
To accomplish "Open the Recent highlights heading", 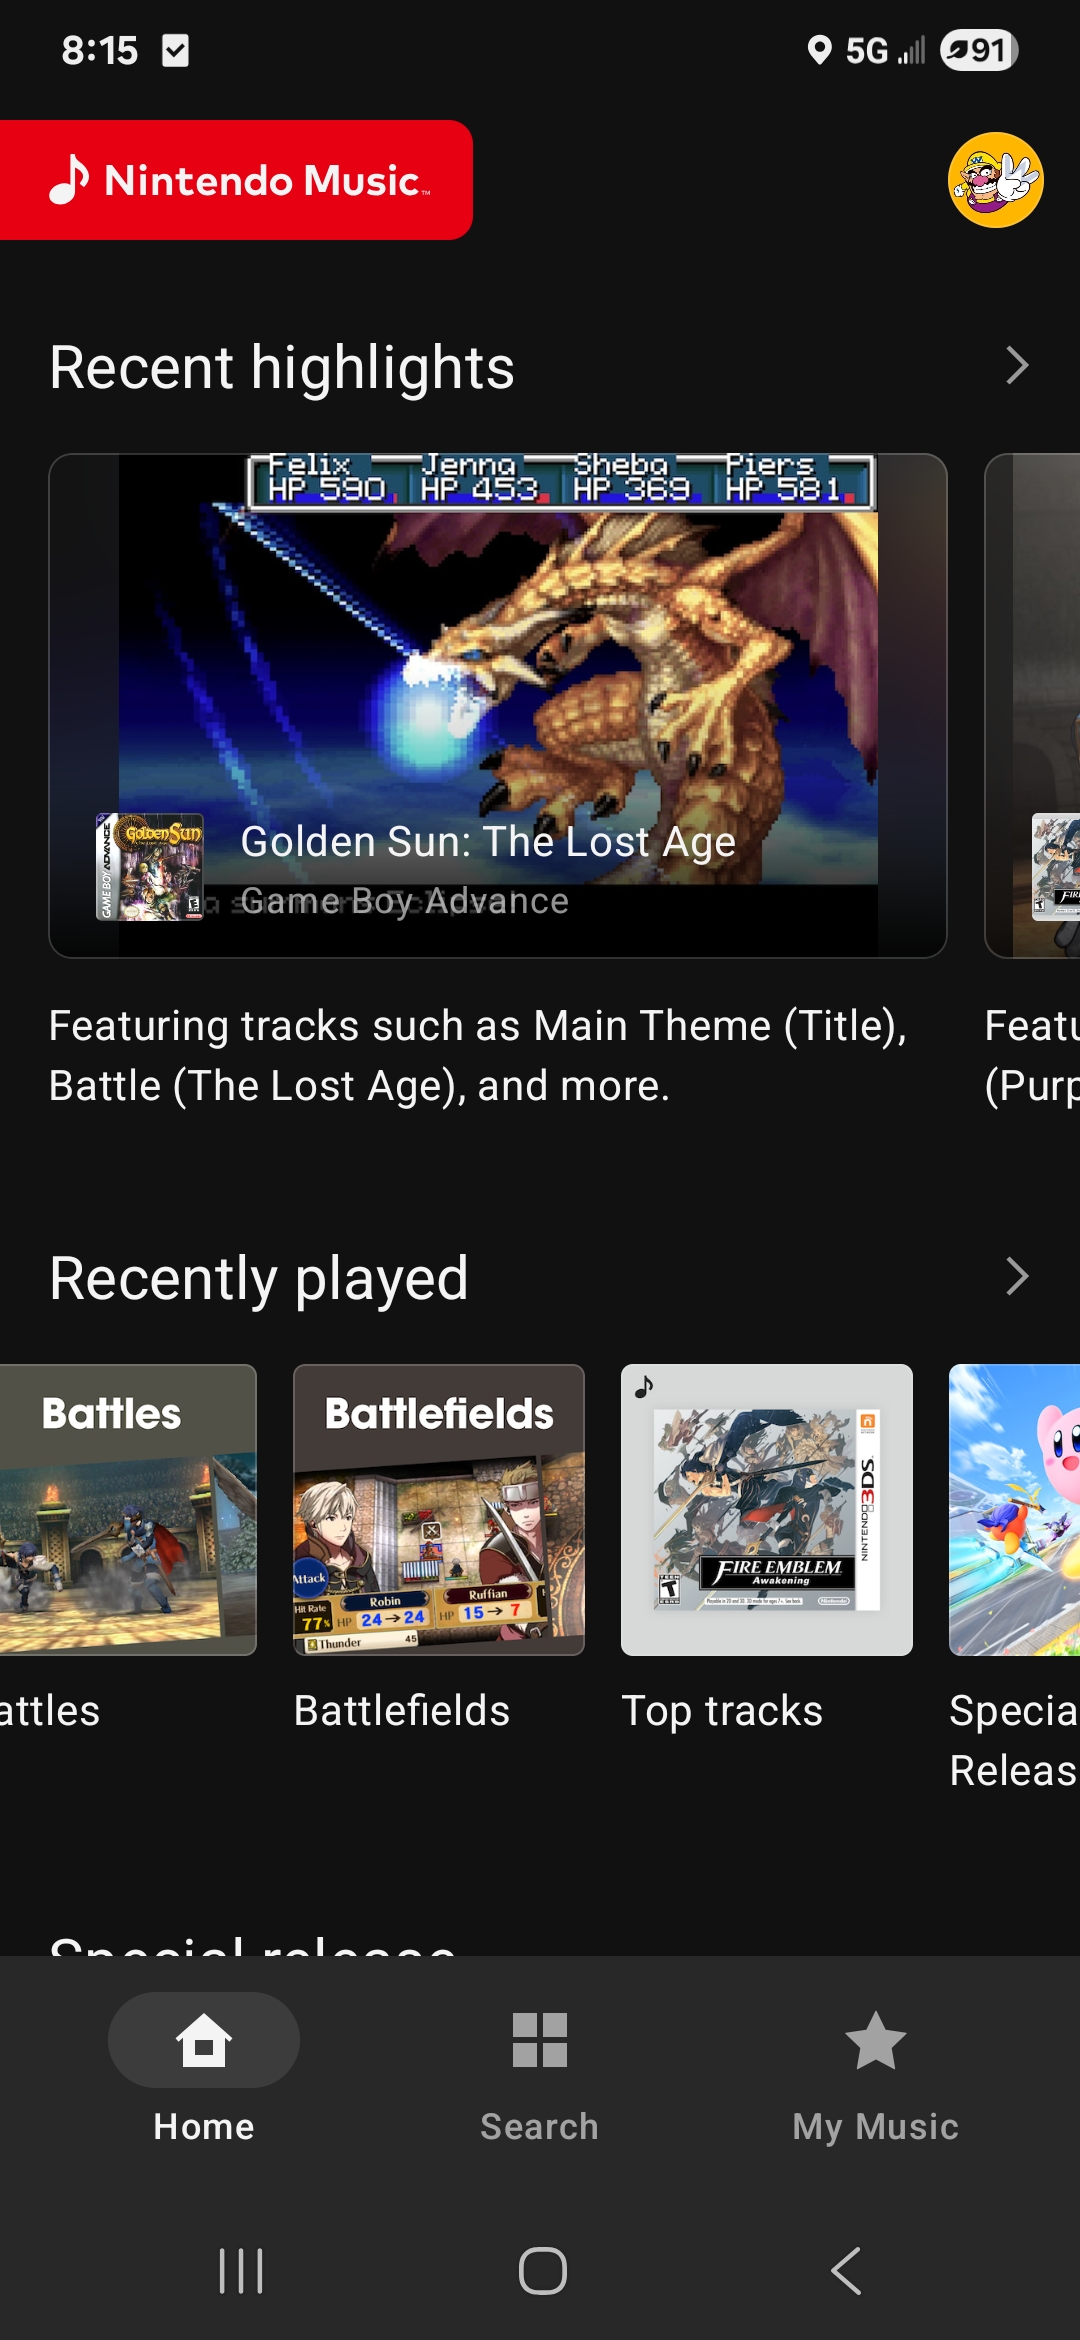I will pos(282,367).
